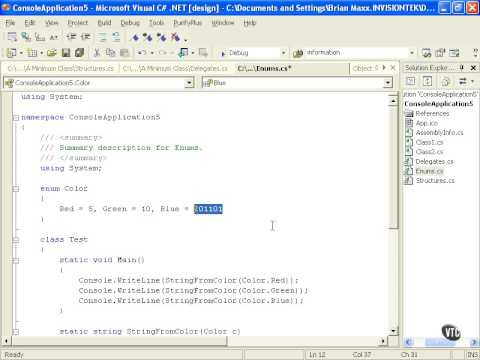Toggle a bookmark with the first flag icon
480x360 pixels.
135,37
